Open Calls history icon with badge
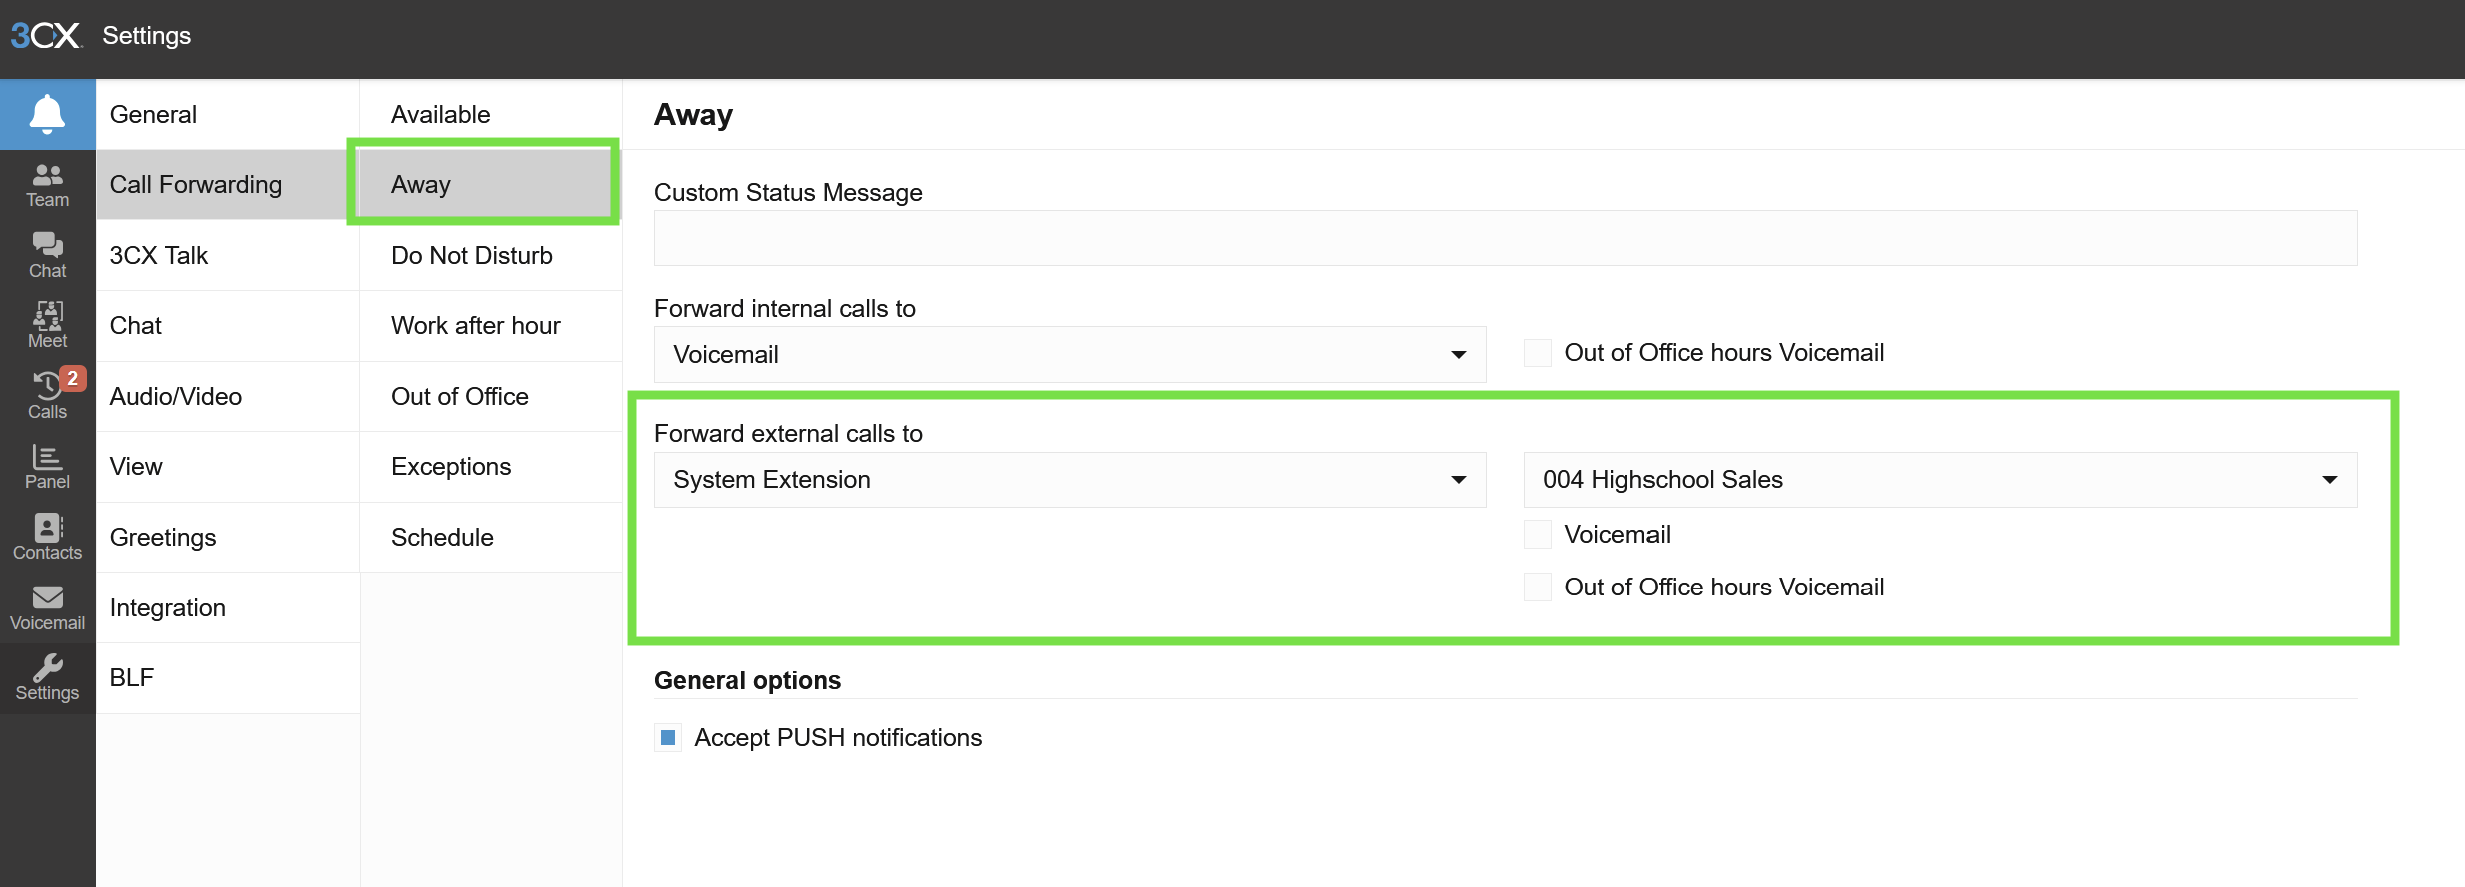2465x887 pixels. tap(47, 396)
